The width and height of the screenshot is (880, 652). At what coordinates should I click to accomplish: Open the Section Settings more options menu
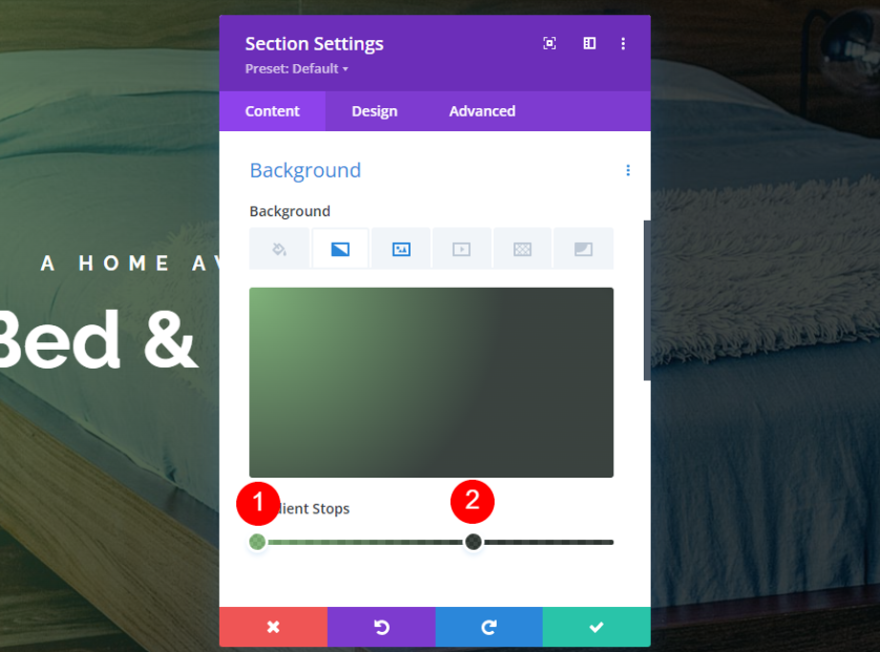623,44
